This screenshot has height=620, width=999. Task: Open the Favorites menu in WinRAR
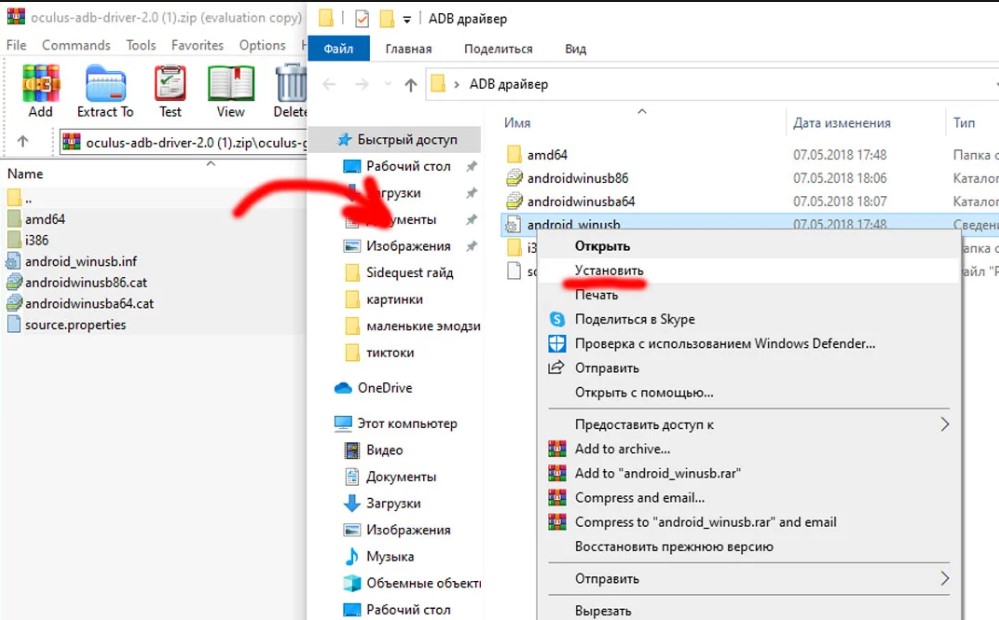click(198, 45)
